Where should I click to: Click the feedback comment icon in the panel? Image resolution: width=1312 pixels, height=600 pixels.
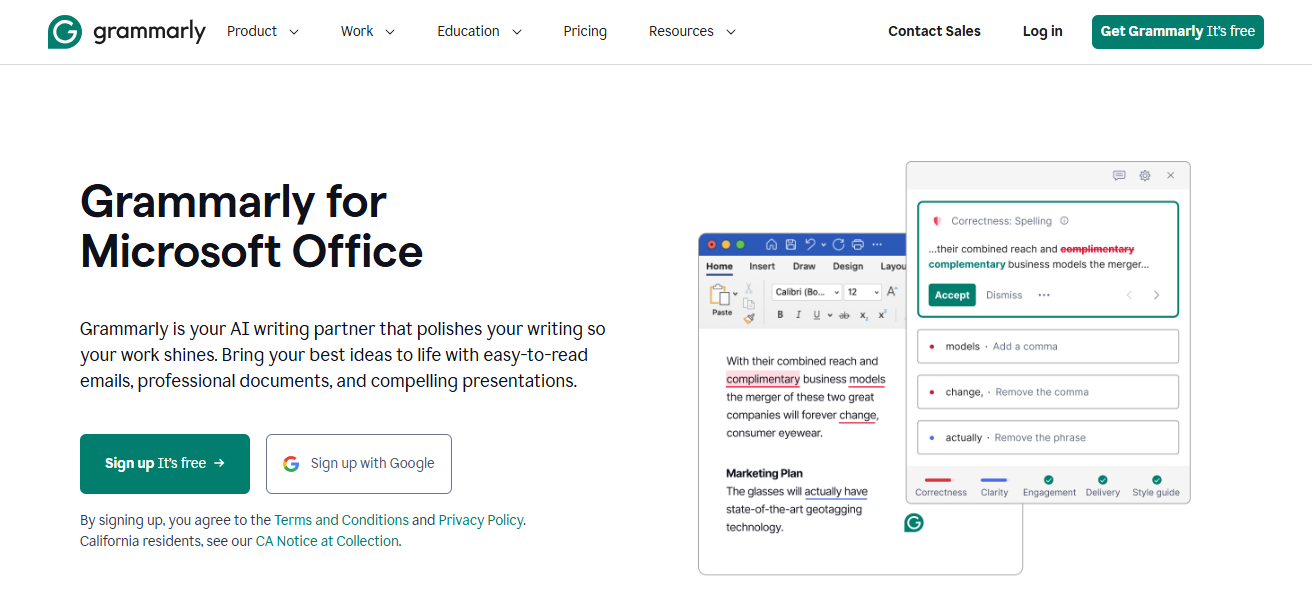coord(1118,175)
